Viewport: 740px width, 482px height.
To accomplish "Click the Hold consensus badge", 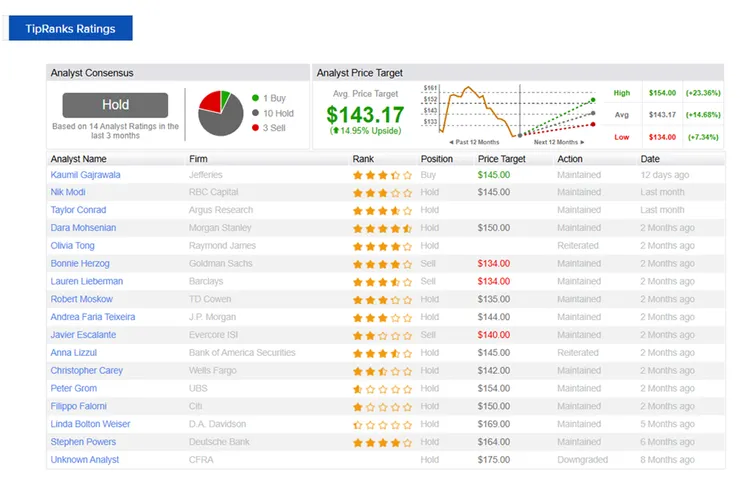I will [x=115, y=105].
